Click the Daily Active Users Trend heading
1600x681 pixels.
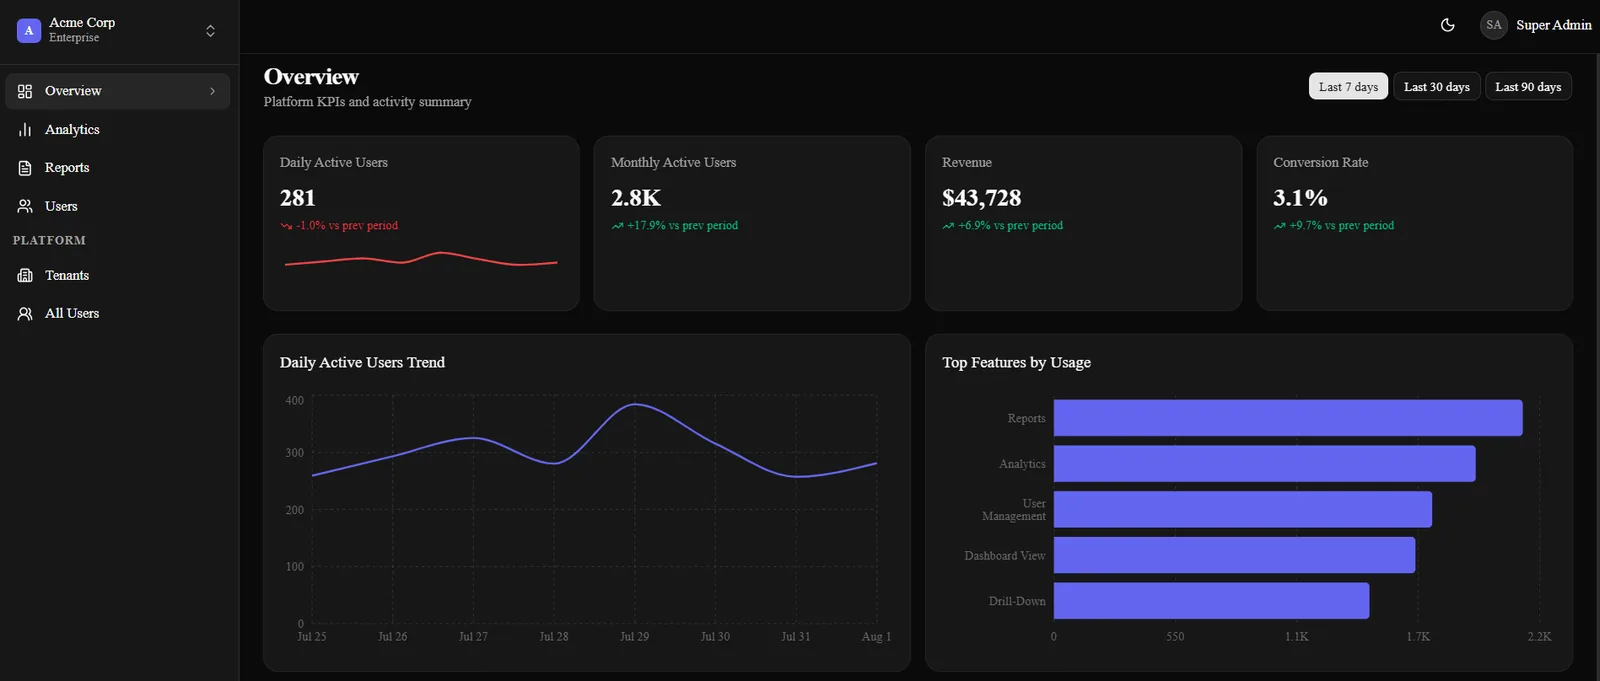pos(362,363)
